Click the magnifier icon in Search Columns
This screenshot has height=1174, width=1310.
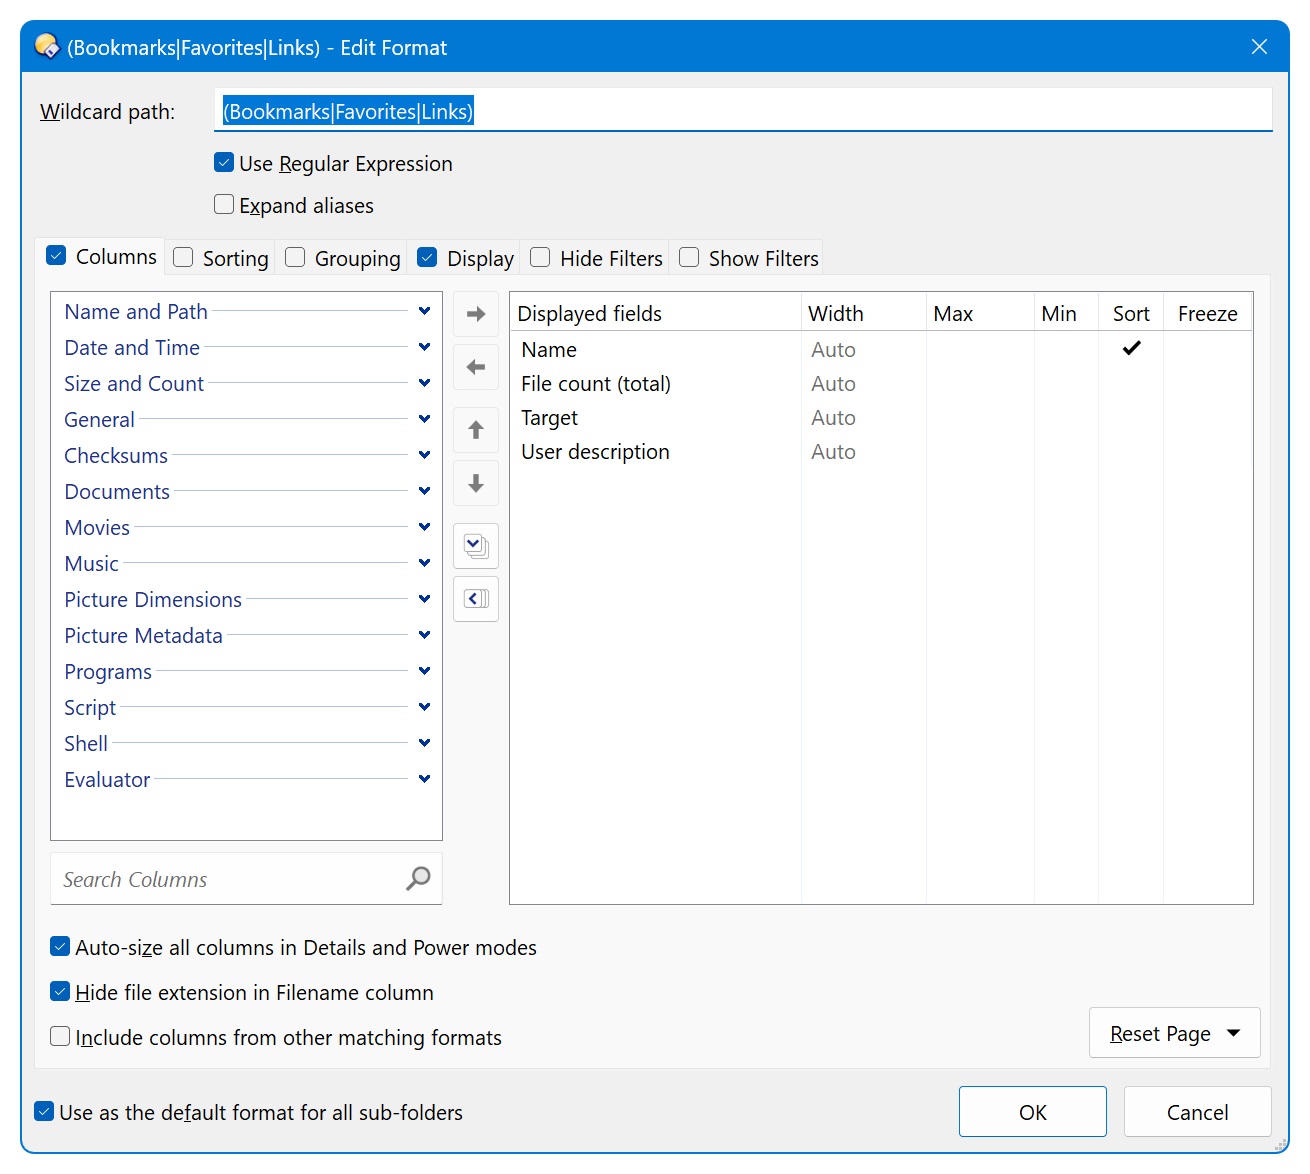pyautogui.click(x=417, y=879)
